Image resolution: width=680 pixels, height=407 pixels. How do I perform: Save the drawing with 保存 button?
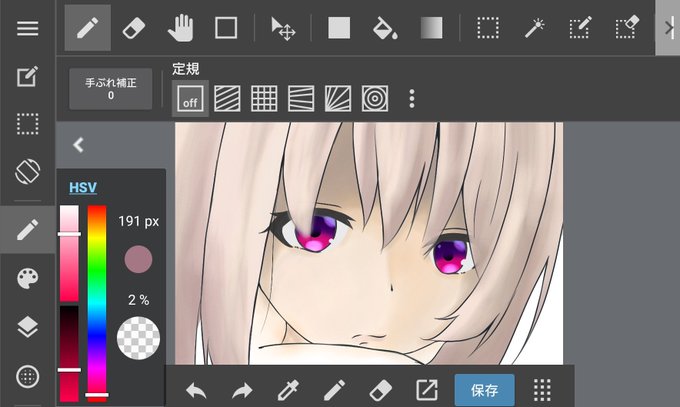484,390
